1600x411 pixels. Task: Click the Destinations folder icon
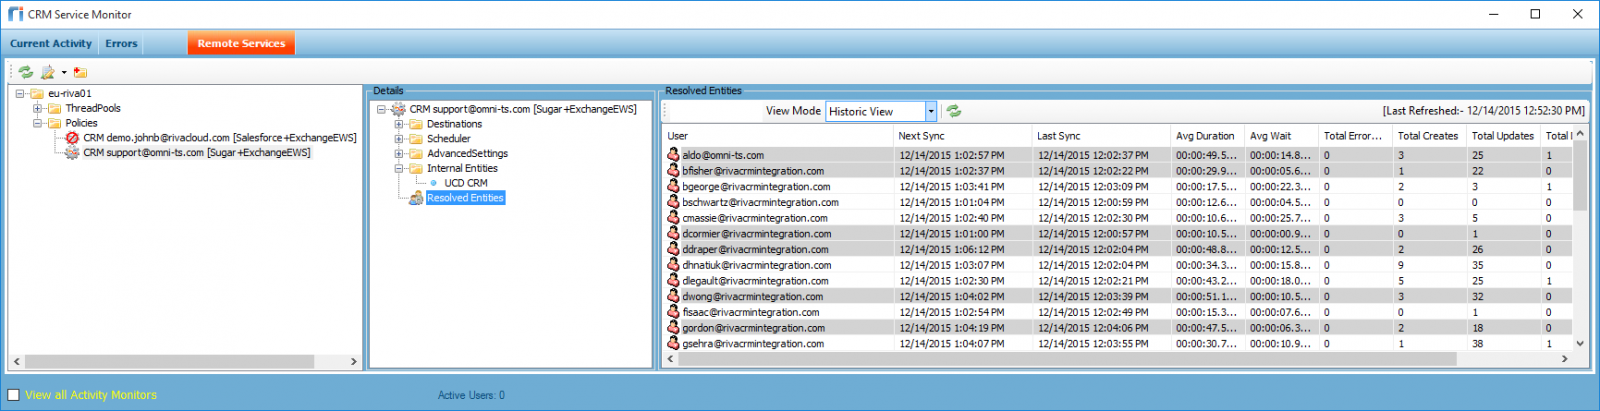pos(416,124)
